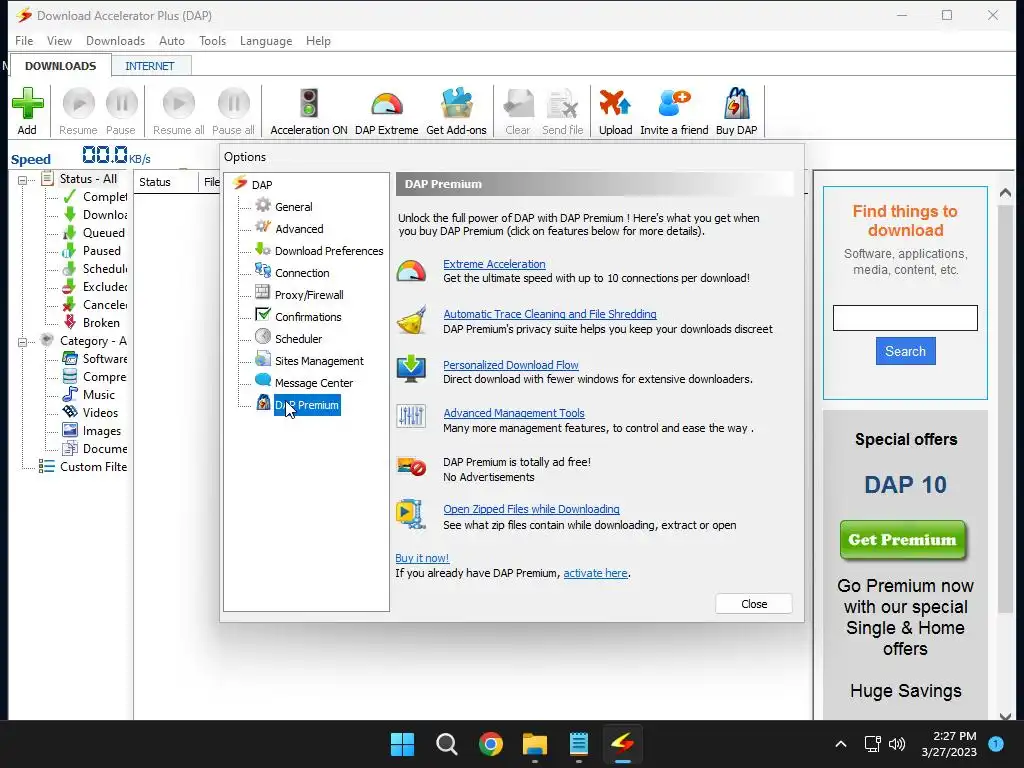1024x768 pixels.
Task: Open the Tools menu
Action: (212, 40)
